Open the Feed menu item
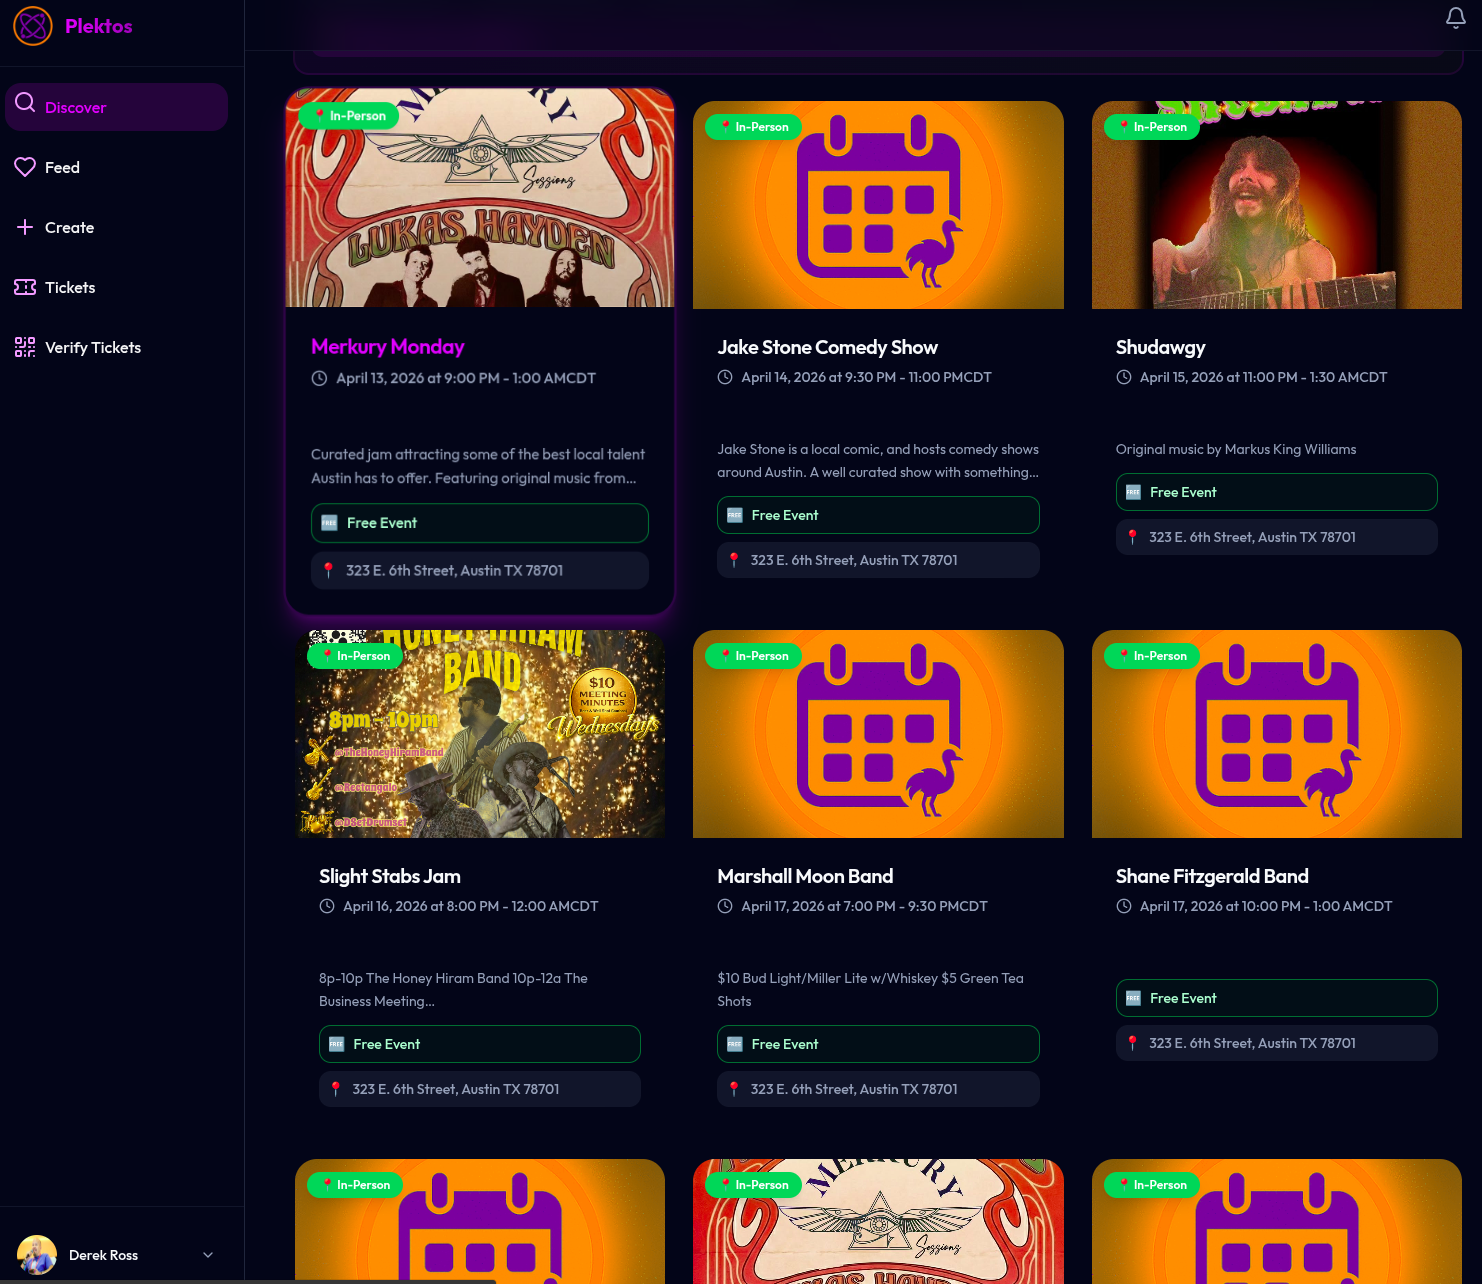This screenshot has height=1284, width=1482. 62,167
